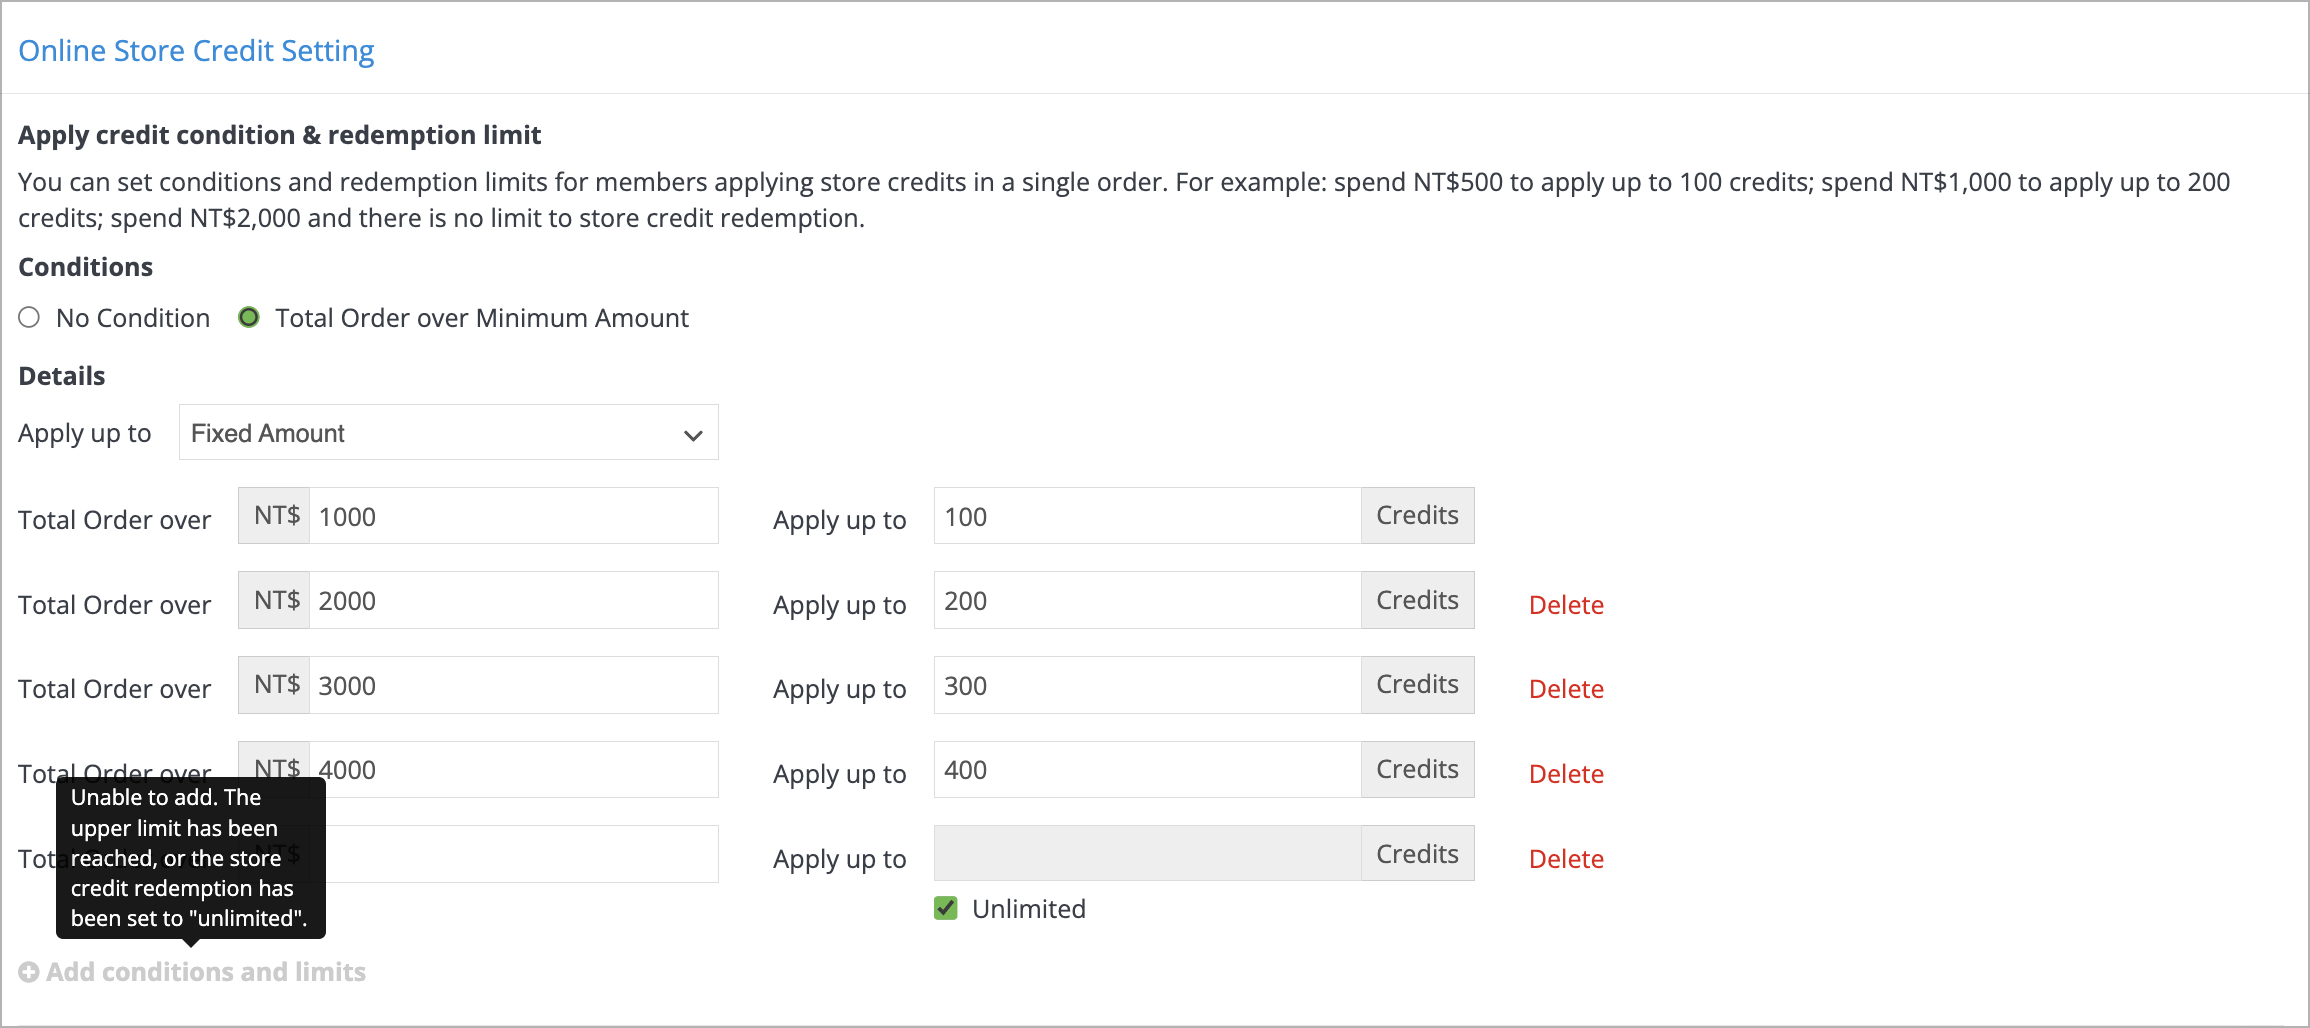Select Total Order over Minimum Amount option
Image resolution: width=2310 pixels, height=1028 pixels.
tap(249, 318)
